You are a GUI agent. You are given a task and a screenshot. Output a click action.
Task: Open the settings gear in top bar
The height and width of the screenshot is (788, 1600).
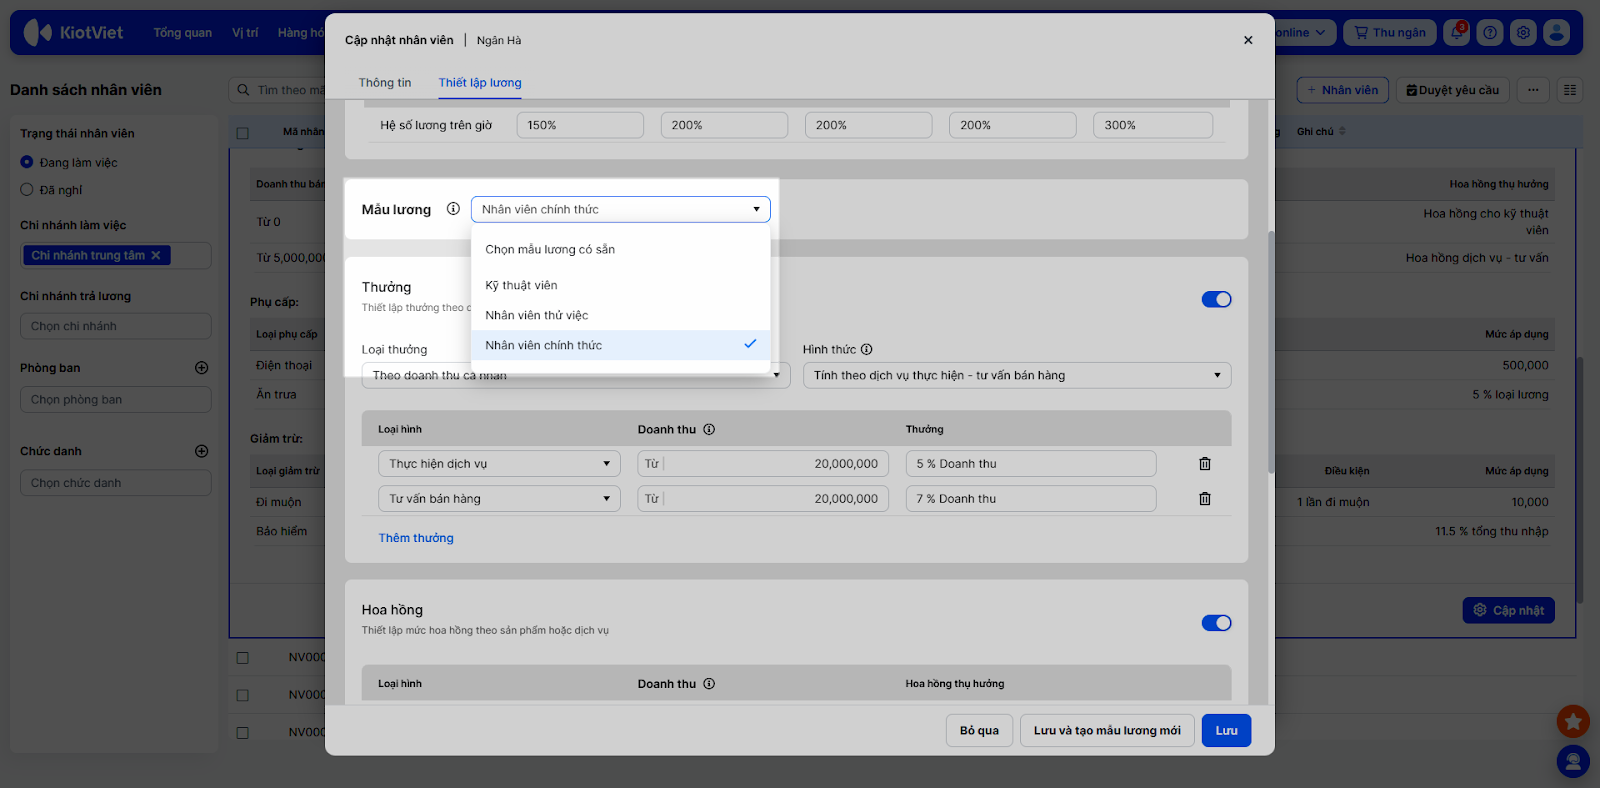pos(1523,33)
